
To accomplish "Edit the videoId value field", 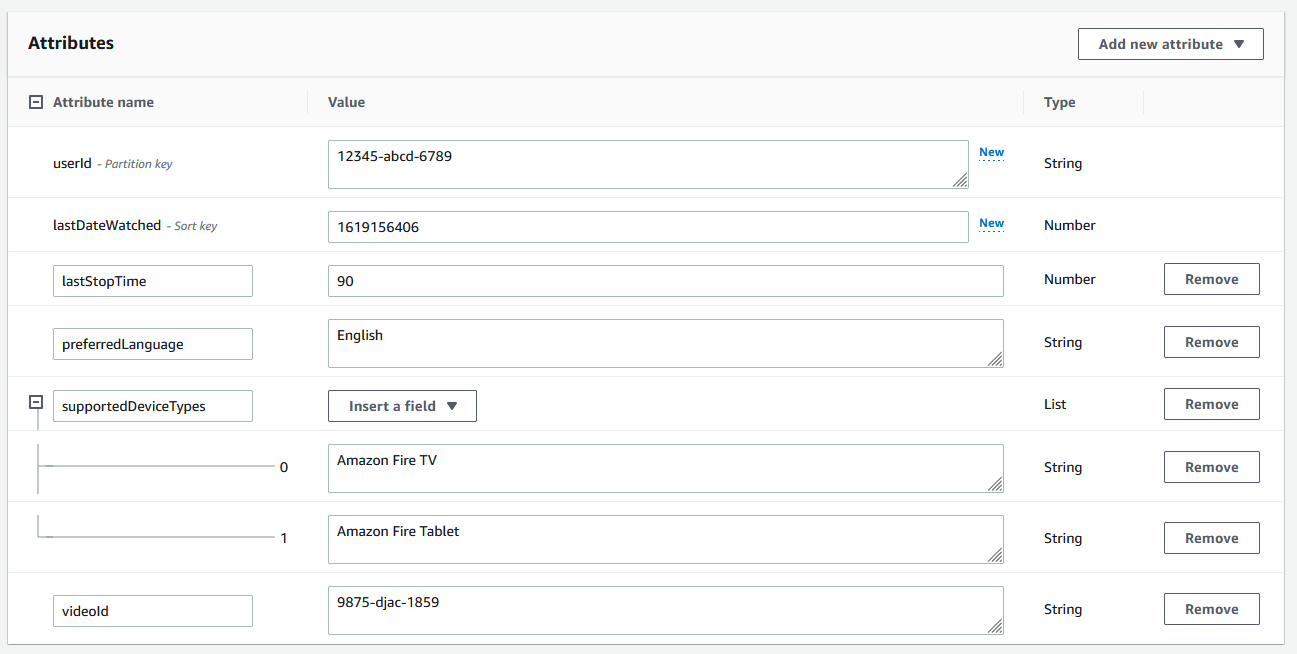I will pyautogui.click(x=665, y=609).
